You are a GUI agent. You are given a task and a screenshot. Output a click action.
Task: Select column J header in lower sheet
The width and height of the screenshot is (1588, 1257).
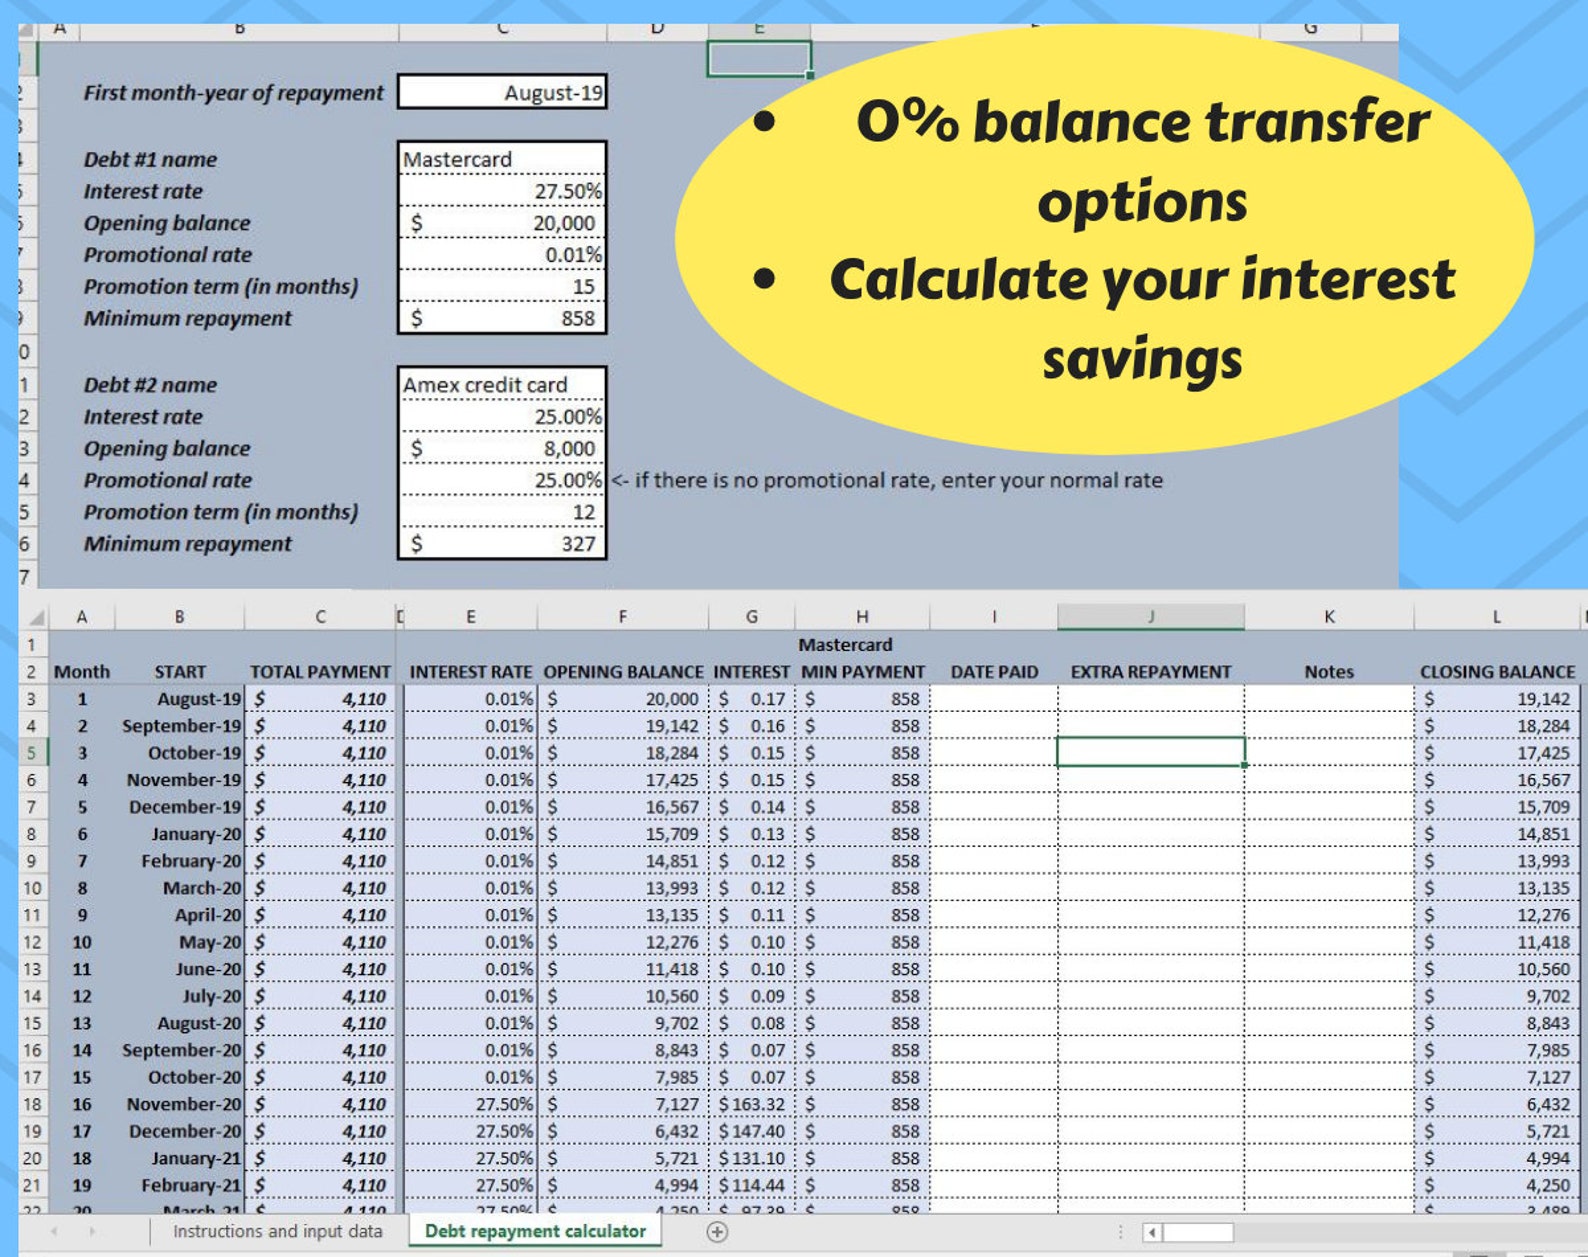coord(1151,617)
